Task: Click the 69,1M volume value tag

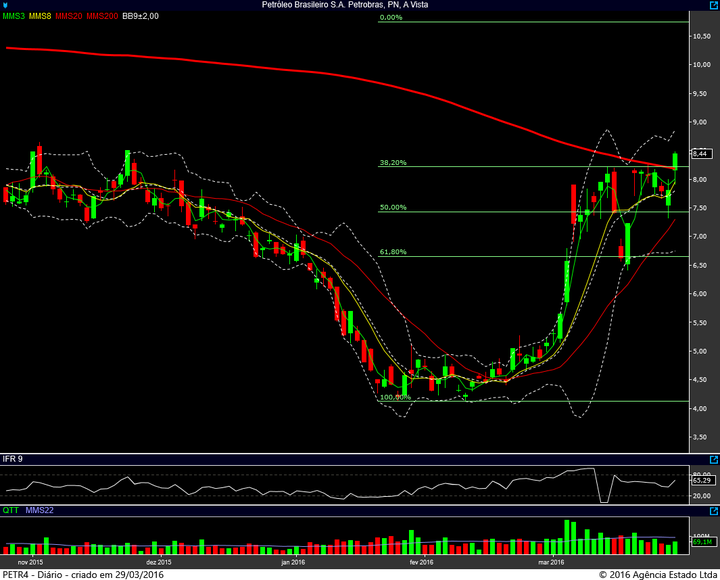Action: click(702, 542)
